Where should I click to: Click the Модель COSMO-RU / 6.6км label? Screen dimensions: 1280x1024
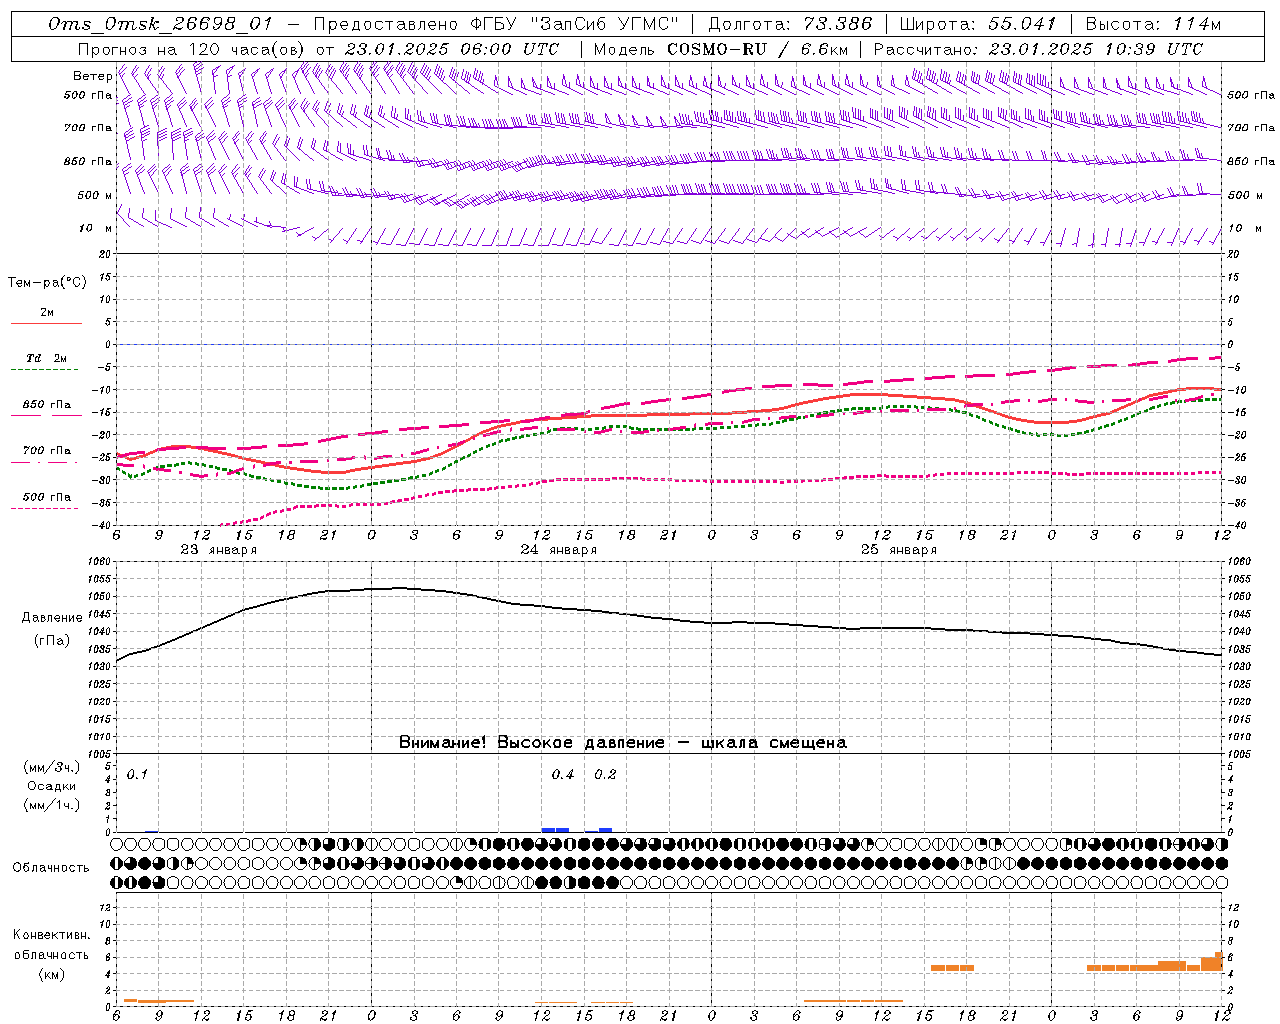click(721, 49)
